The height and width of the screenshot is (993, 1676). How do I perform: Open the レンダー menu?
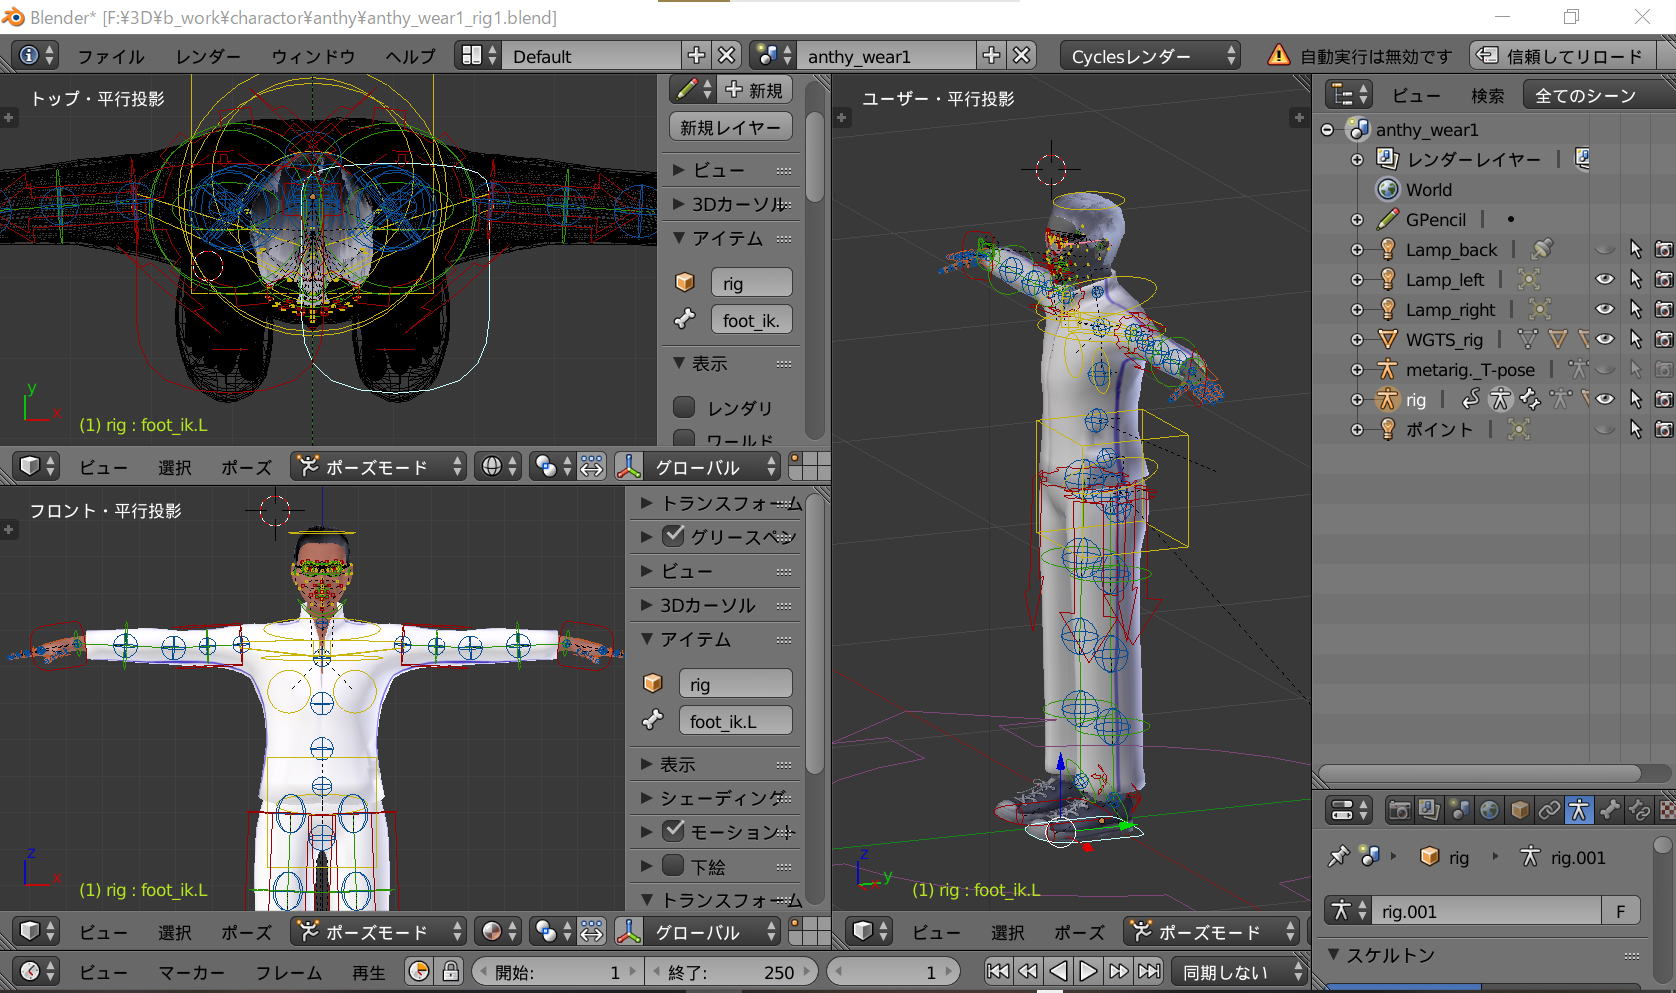tap(208, 56)
